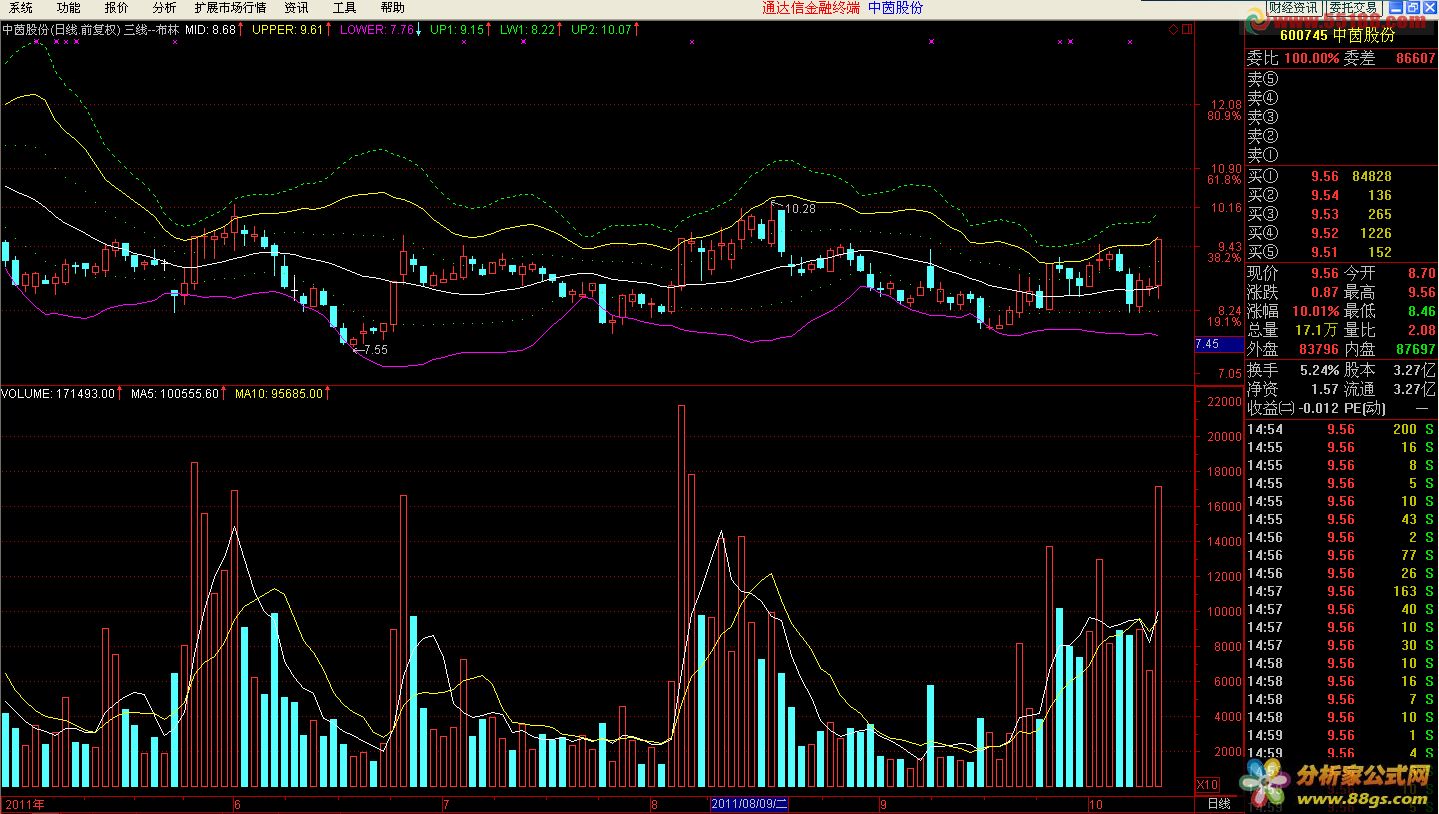Click the 中茵股份 link in the title bar
This screenshot has width=1439, height=814.
895,7
